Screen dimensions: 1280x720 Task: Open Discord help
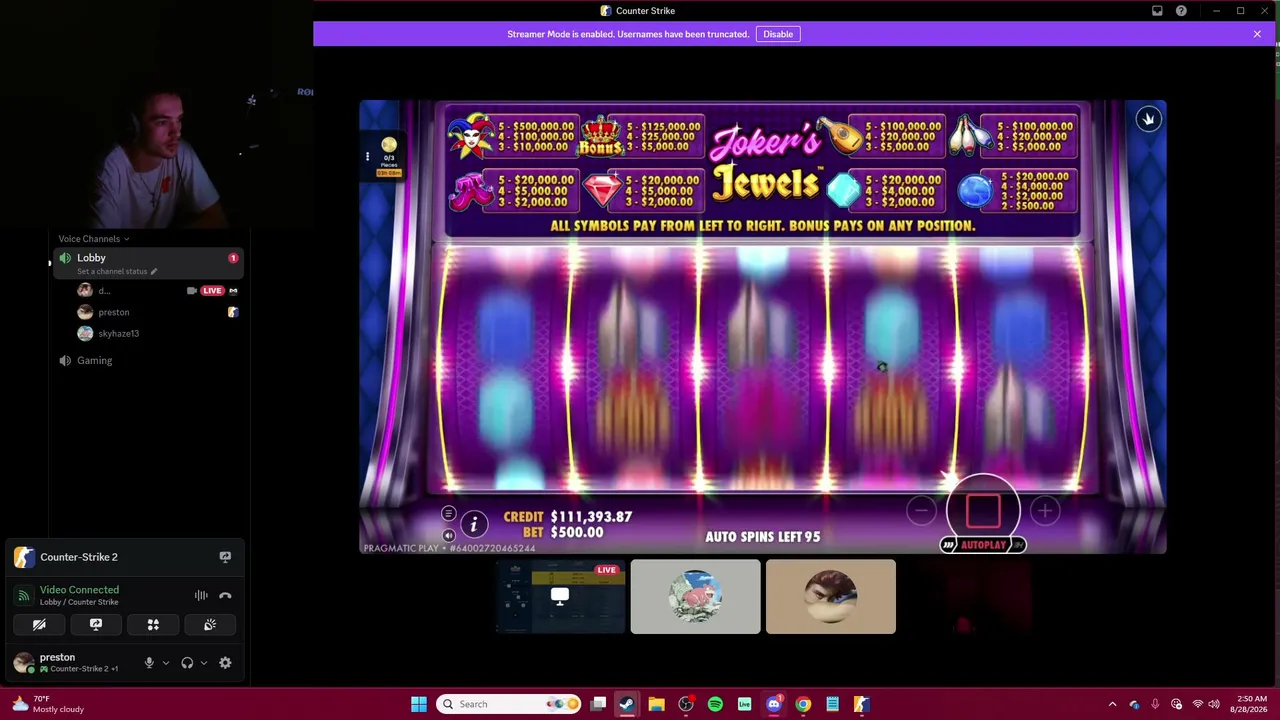pos(1181,11)
